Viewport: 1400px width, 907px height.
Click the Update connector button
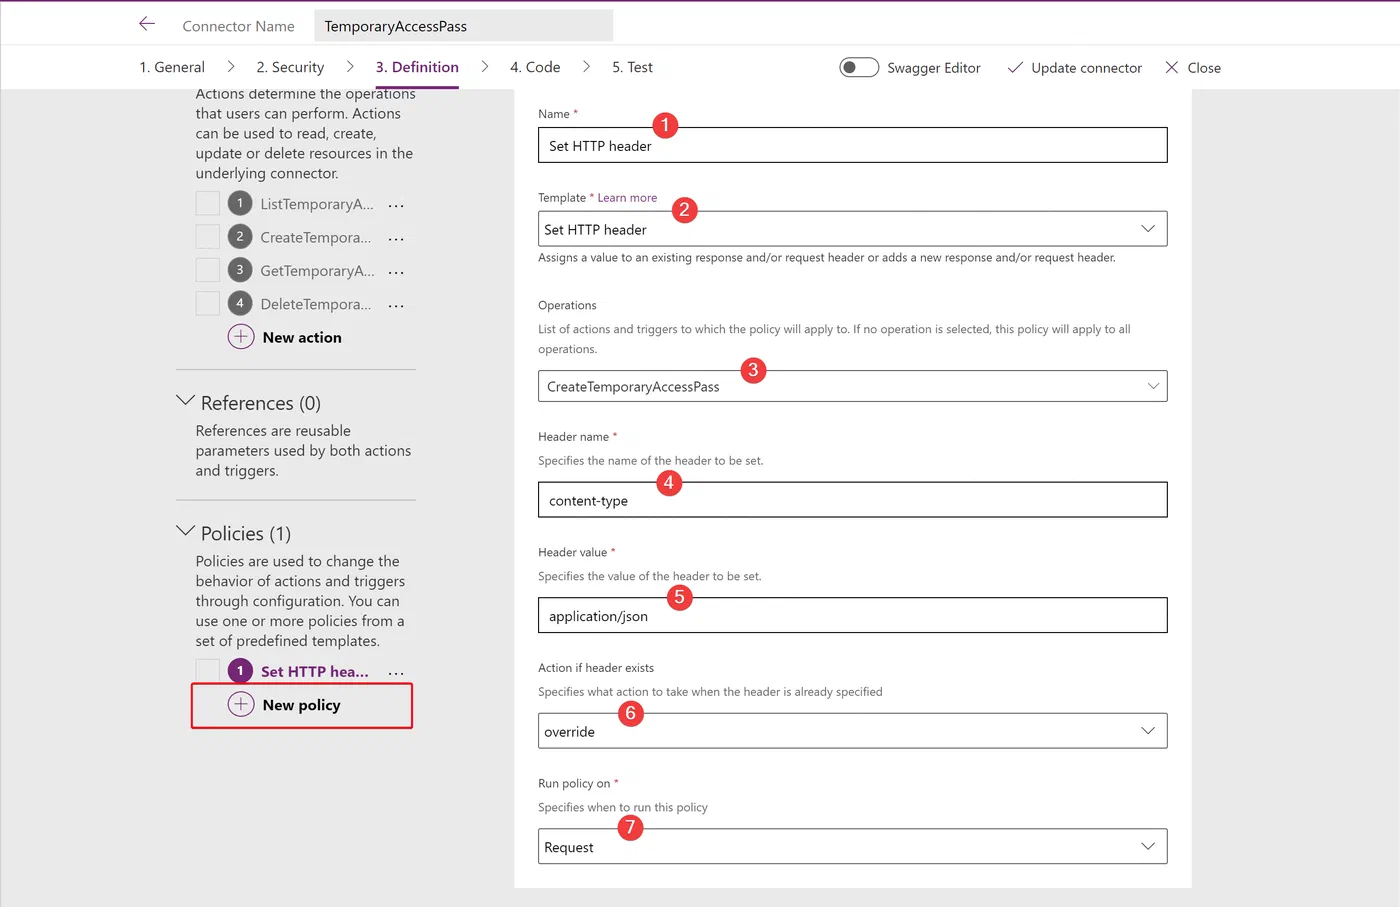1074,67
